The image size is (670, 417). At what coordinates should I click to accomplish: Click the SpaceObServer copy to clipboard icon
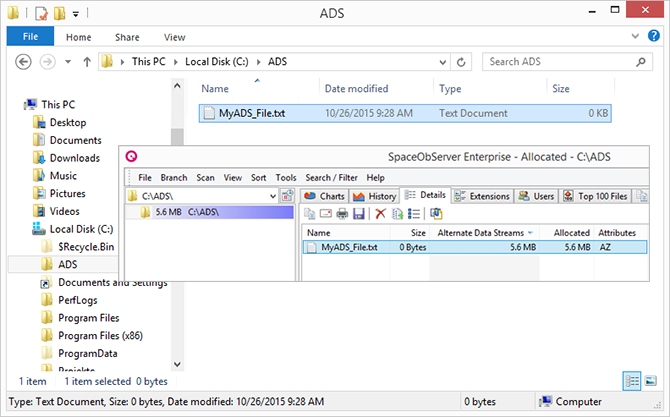309,213
